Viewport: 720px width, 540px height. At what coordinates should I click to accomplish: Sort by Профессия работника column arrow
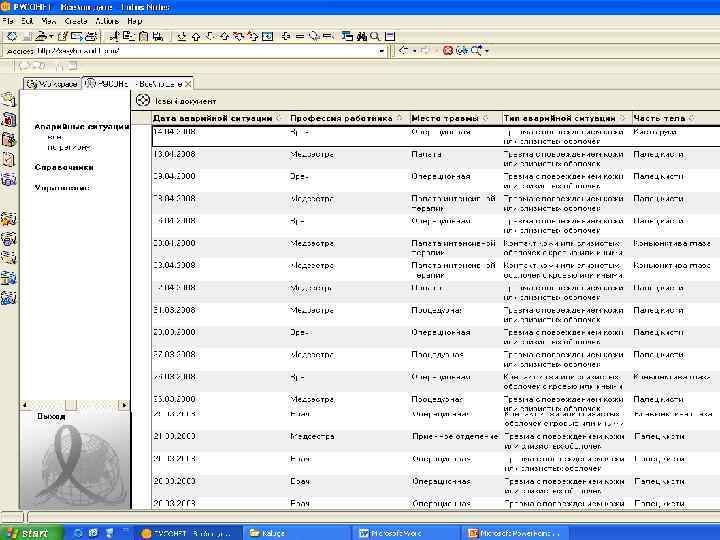click(x=399, y=118)
